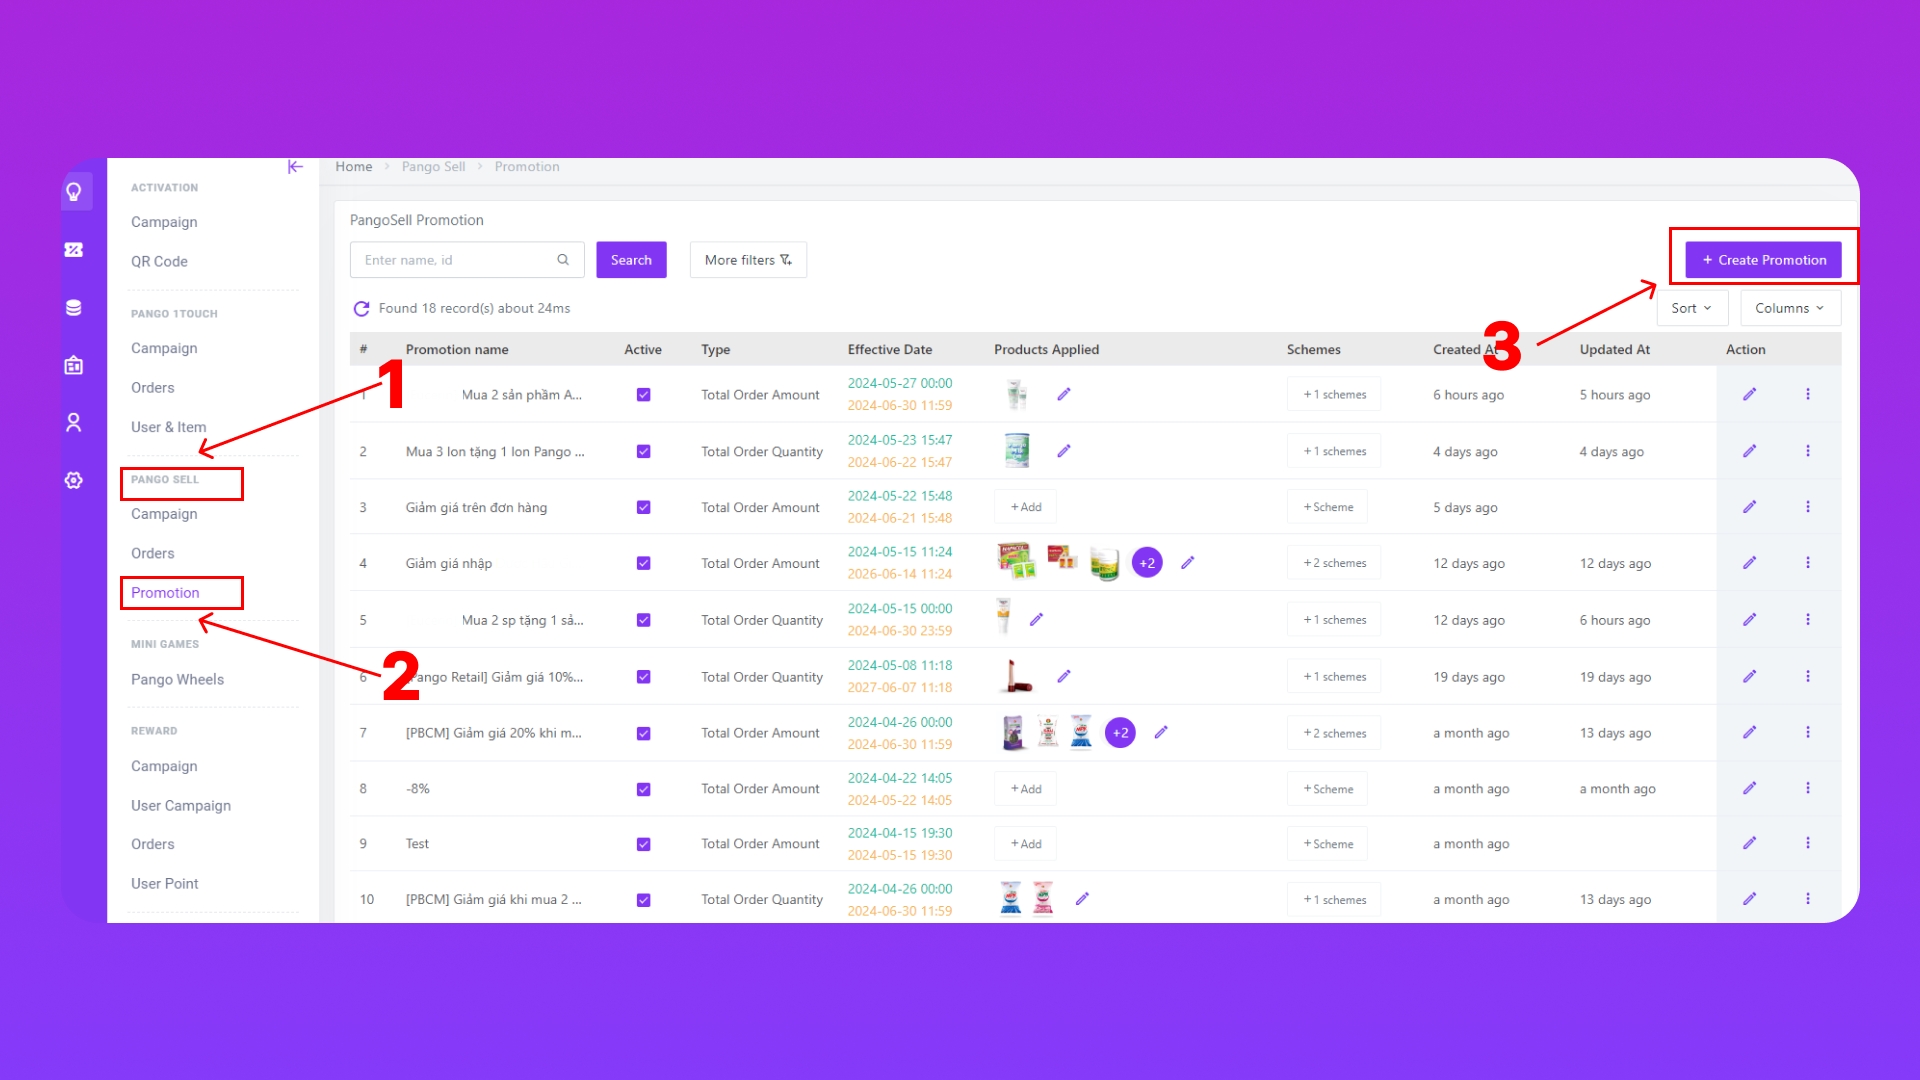Click the edit pencil in row 4's Action column
Viewport: 1920px width, 1080px height.
pos(1749,563)
